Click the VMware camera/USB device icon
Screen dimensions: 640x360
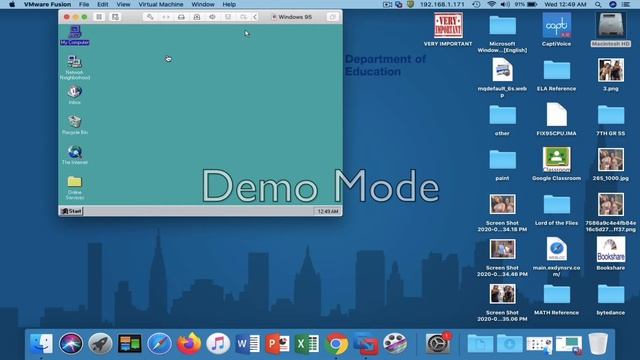(x=243, y=17)
